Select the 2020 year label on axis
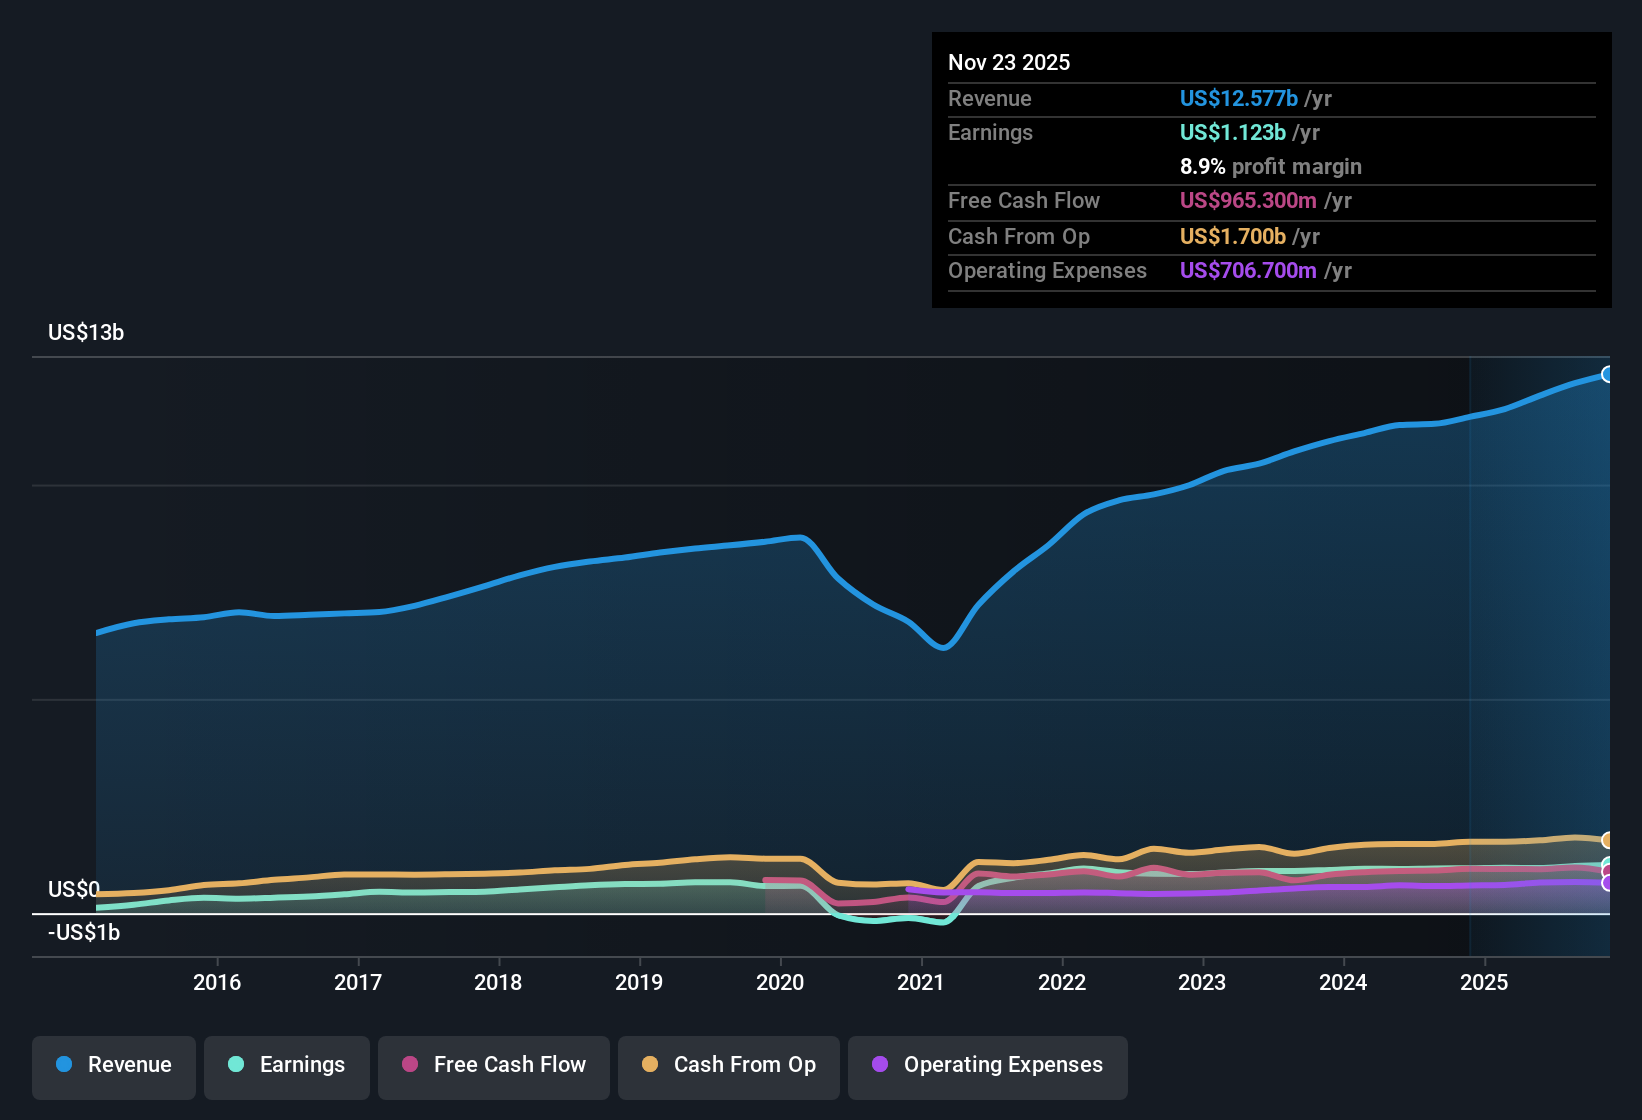This screenshot has width=1642, height=1120. coord(782,983)
